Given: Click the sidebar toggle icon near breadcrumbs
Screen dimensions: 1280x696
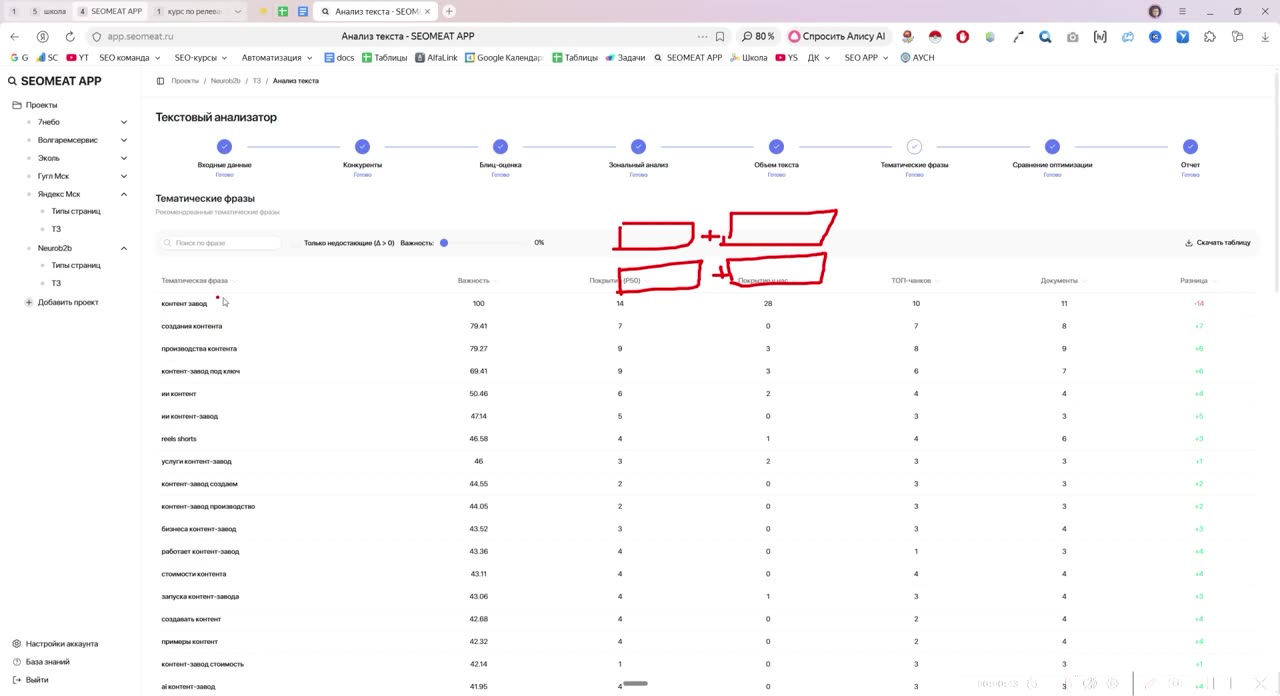Looking at the screenshot, I should (x=160, y=81).
